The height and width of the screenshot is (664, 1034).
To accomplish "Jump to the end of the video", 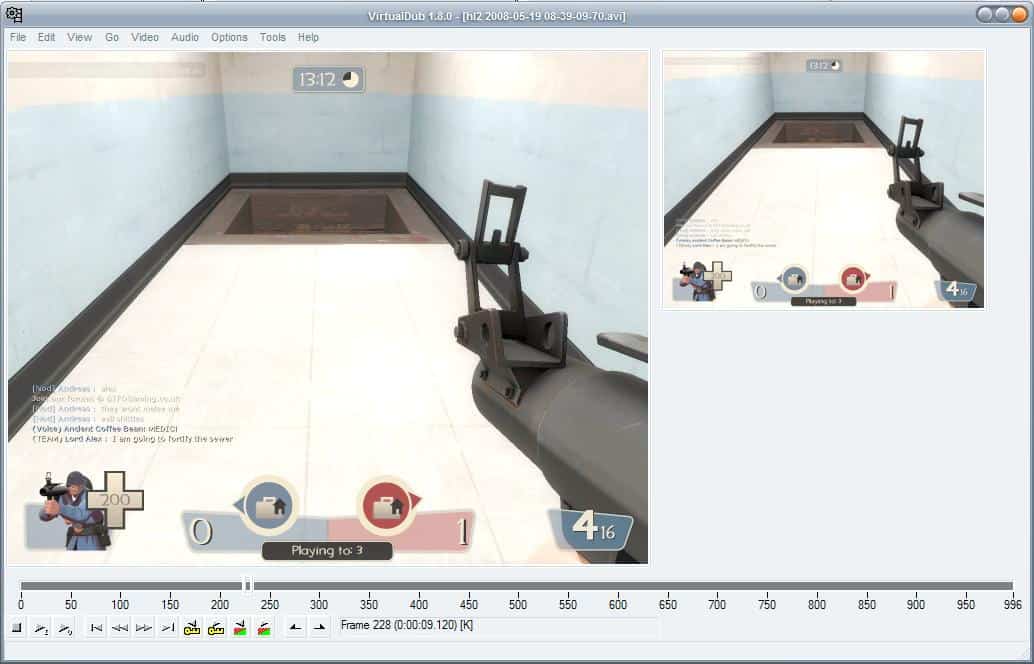I will click(168, 628).
